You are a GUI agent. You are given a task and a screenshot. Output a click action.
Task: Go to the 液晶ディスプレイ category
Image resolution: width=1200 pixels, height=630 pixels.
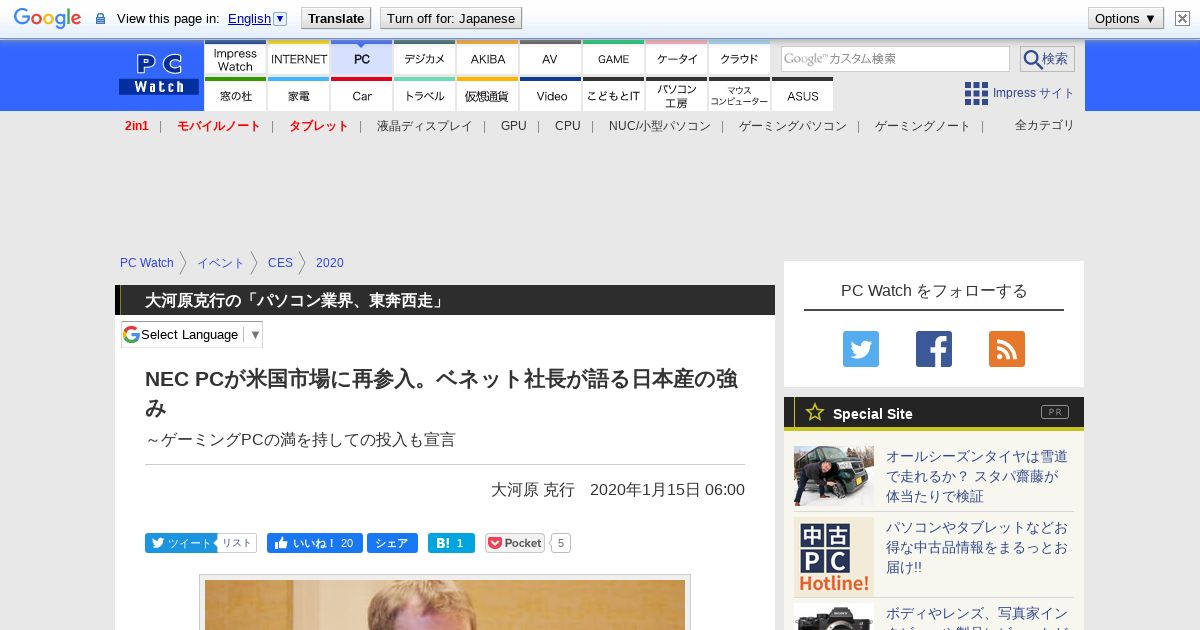[425, 126]
